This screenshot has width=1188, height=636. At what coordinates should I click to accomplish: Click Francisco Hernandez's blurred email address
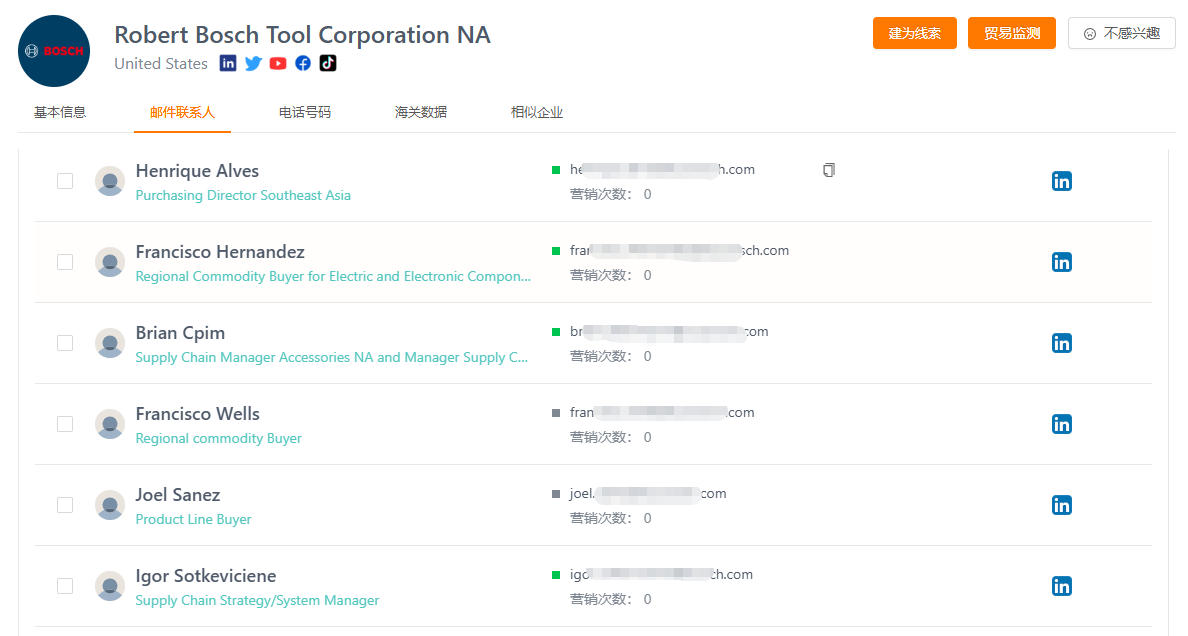coord(680,251)
